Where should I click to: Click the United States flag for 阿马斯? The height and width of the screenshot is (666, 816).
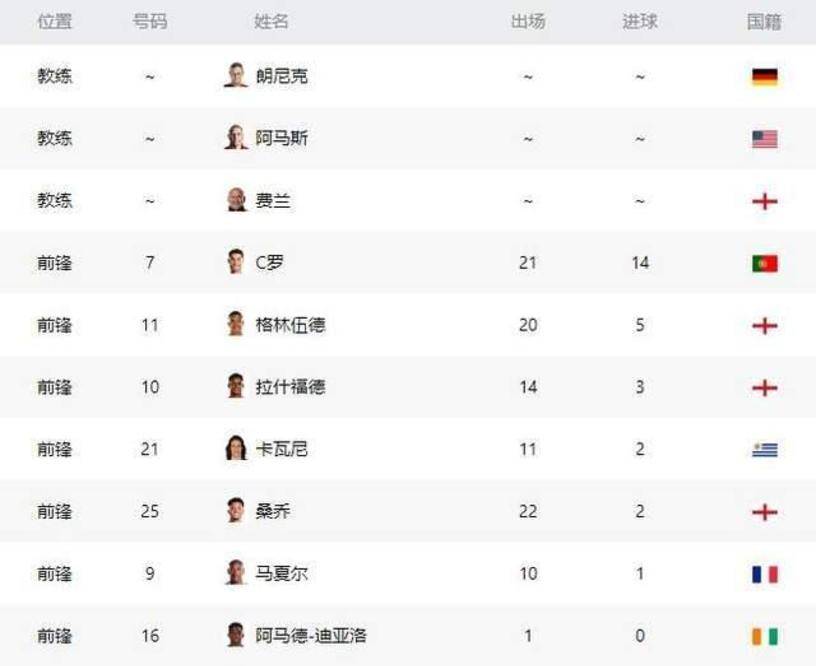coord(764,139)
